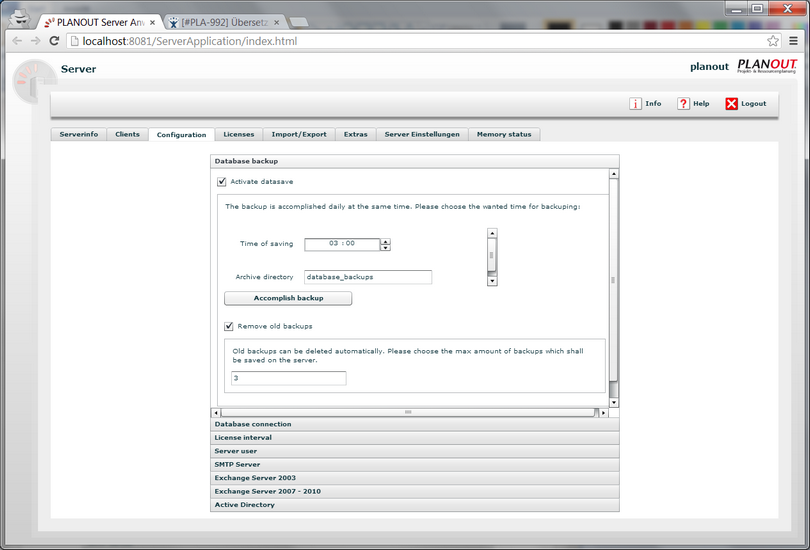The width and height of the screenshot is (810, 550).
Task: Close the PLANOUT Server browser tab
Action: point(152,23)
